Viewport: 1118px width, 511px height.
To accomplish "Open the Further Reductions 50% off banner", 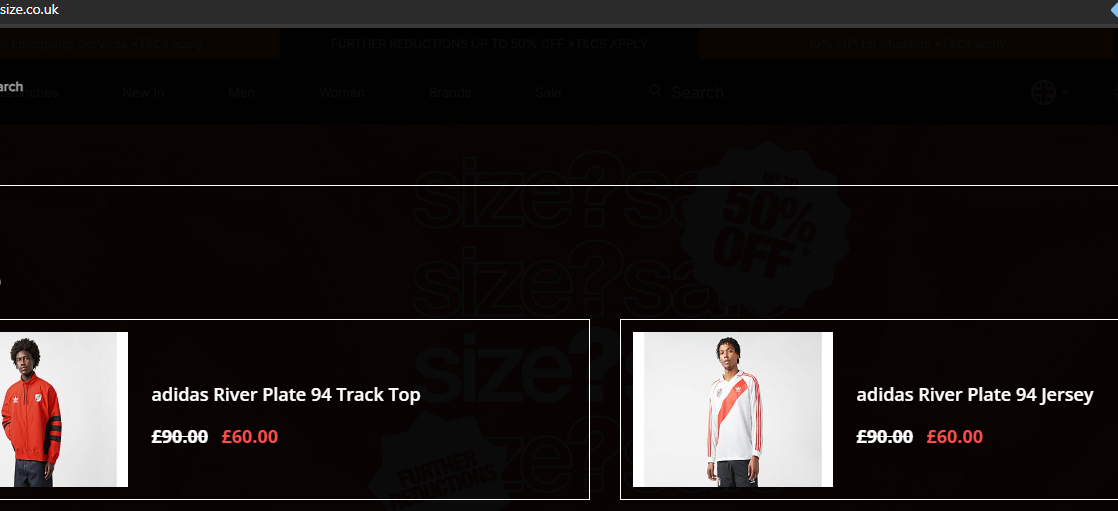I will (489, 43).
